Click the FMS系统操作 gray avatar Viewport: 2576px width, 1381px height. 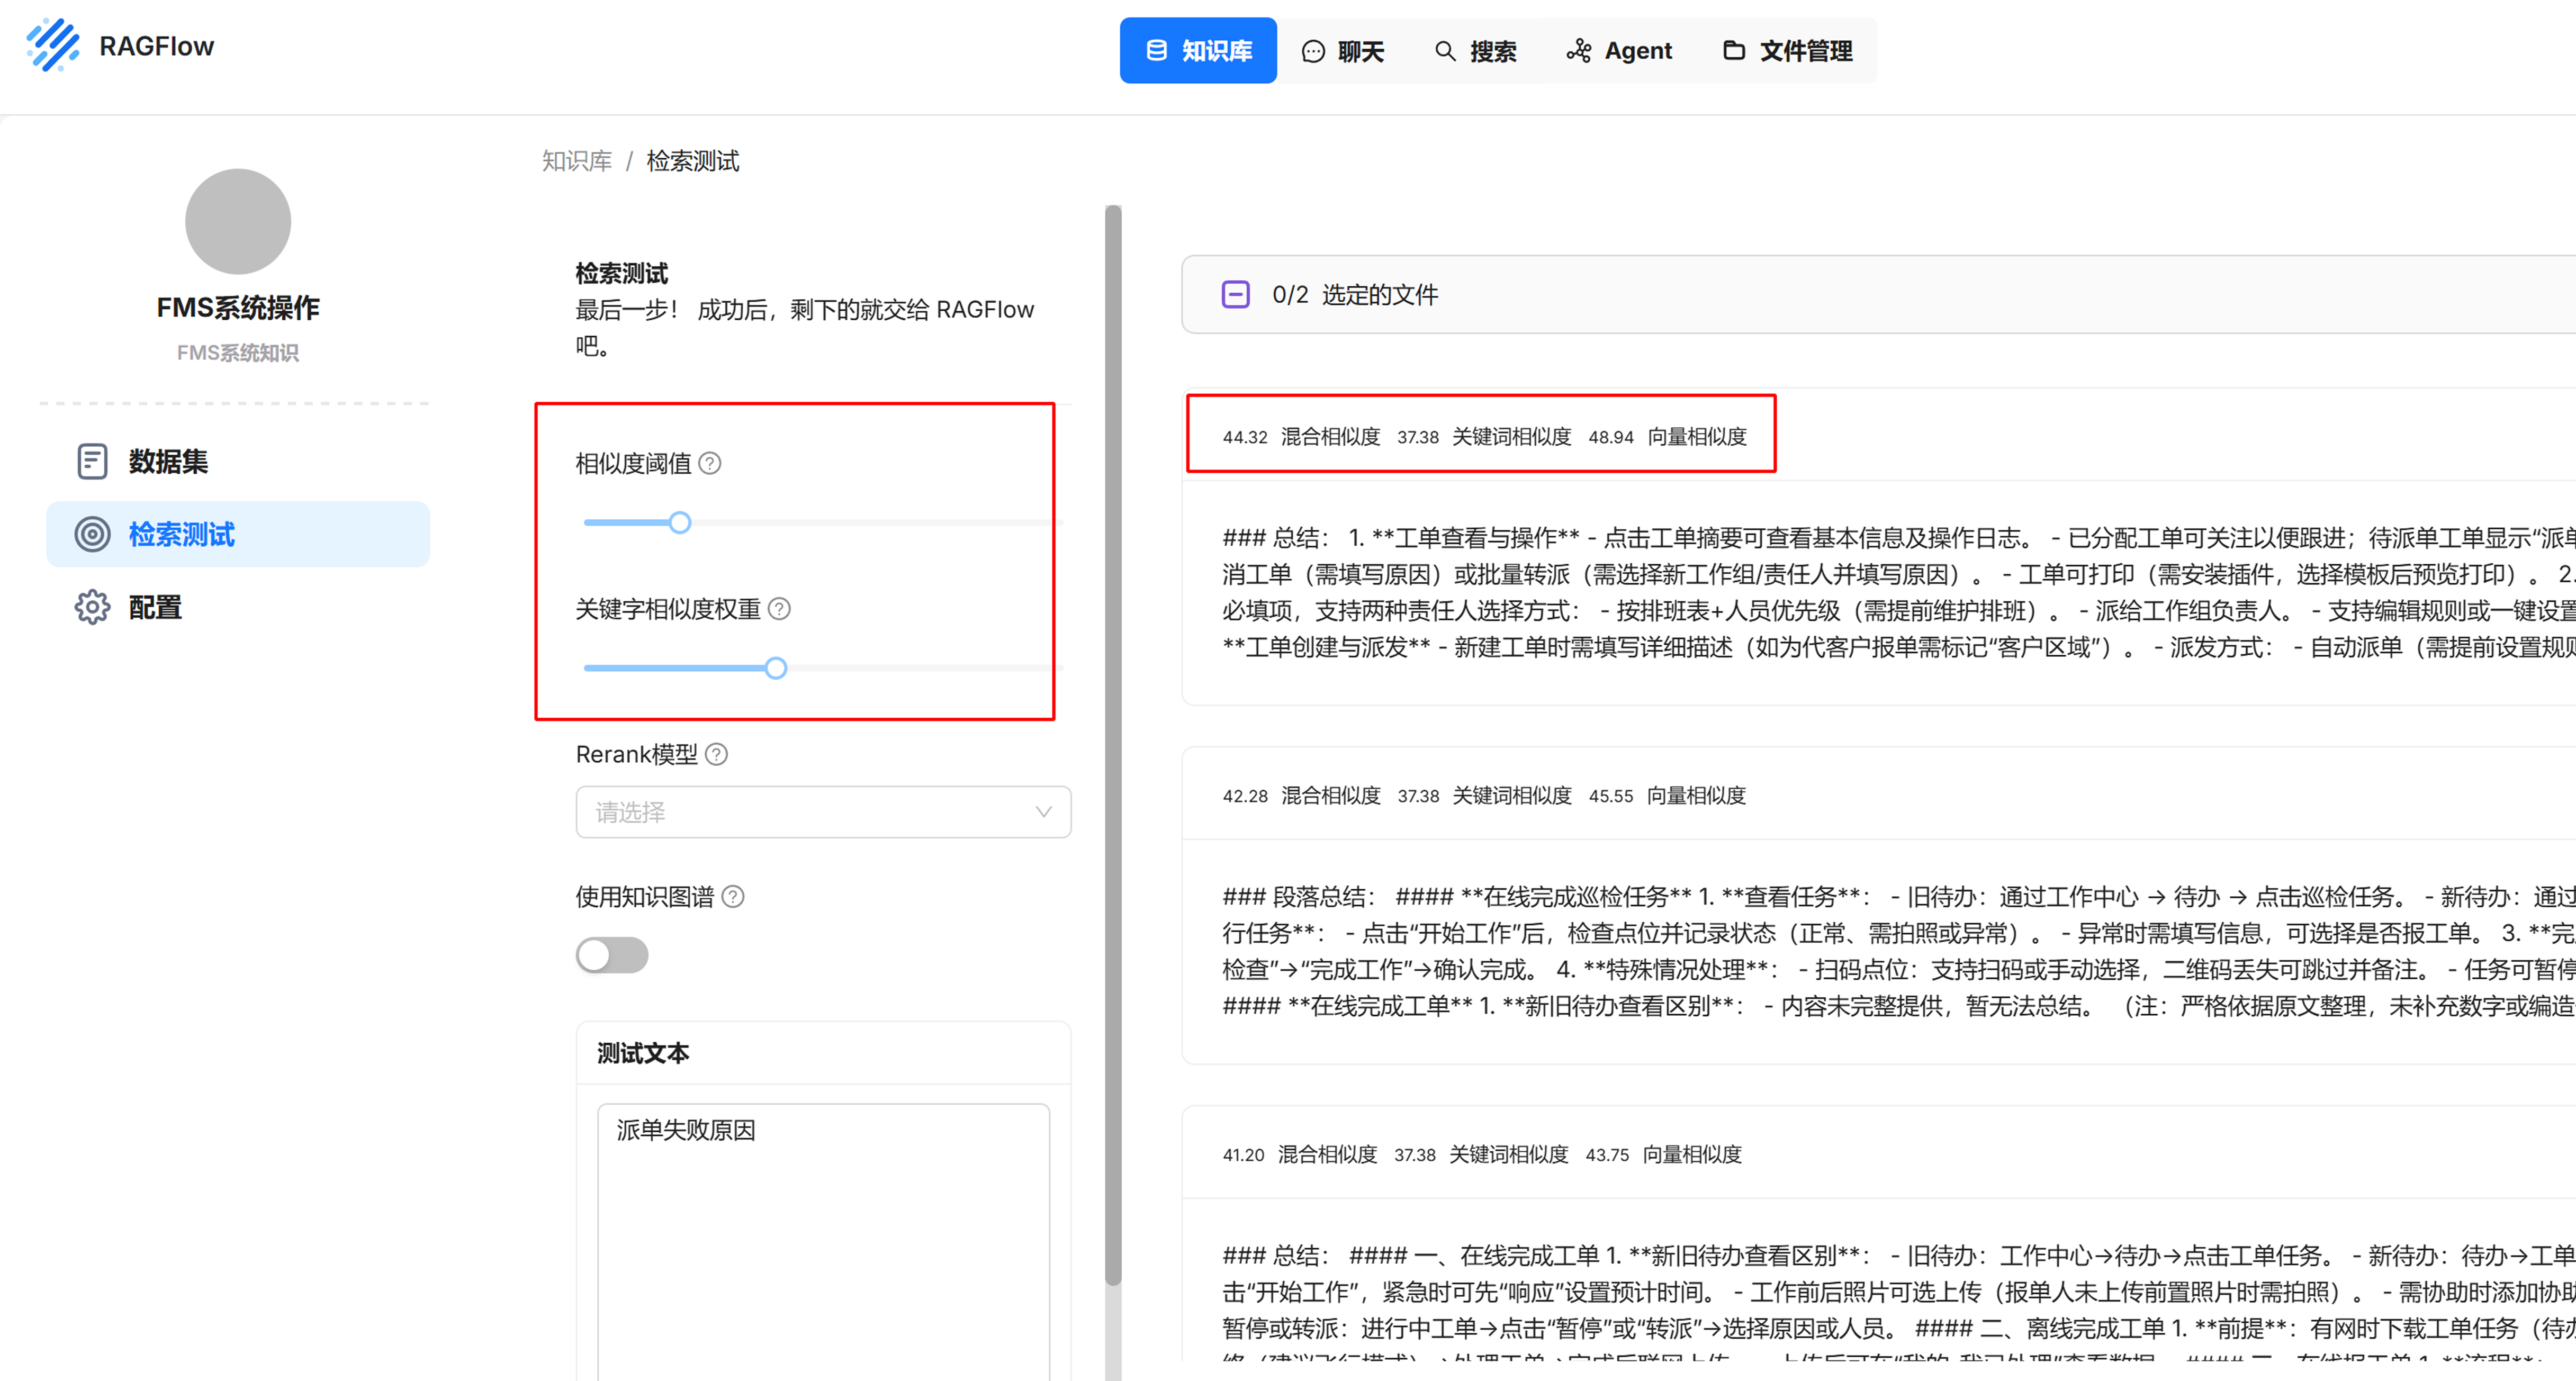click(x=238, y=222)
